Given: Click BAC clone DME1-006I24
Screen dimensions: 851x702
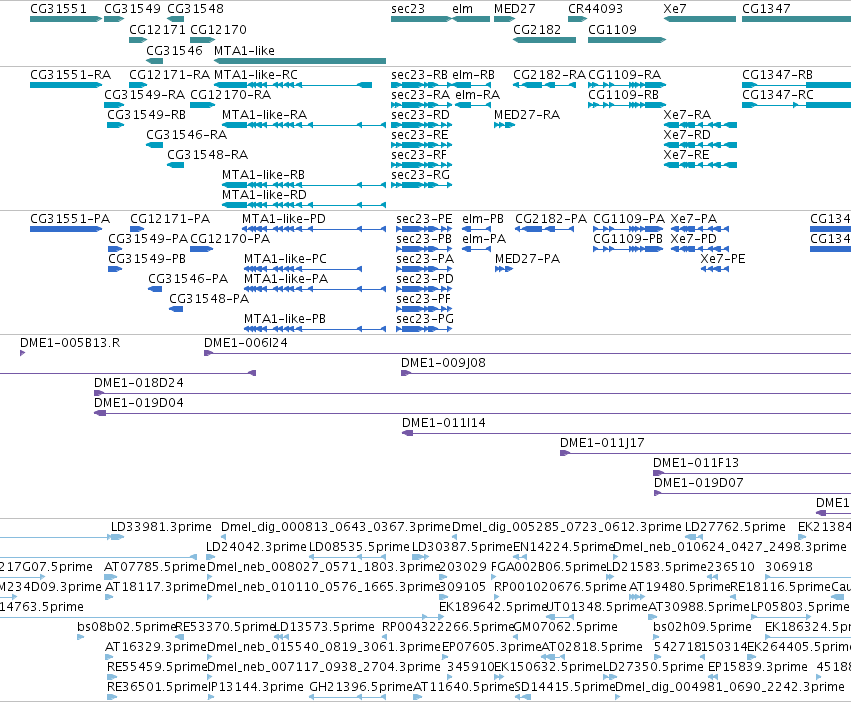Looking at the screenshot, I should pos(528,353).
